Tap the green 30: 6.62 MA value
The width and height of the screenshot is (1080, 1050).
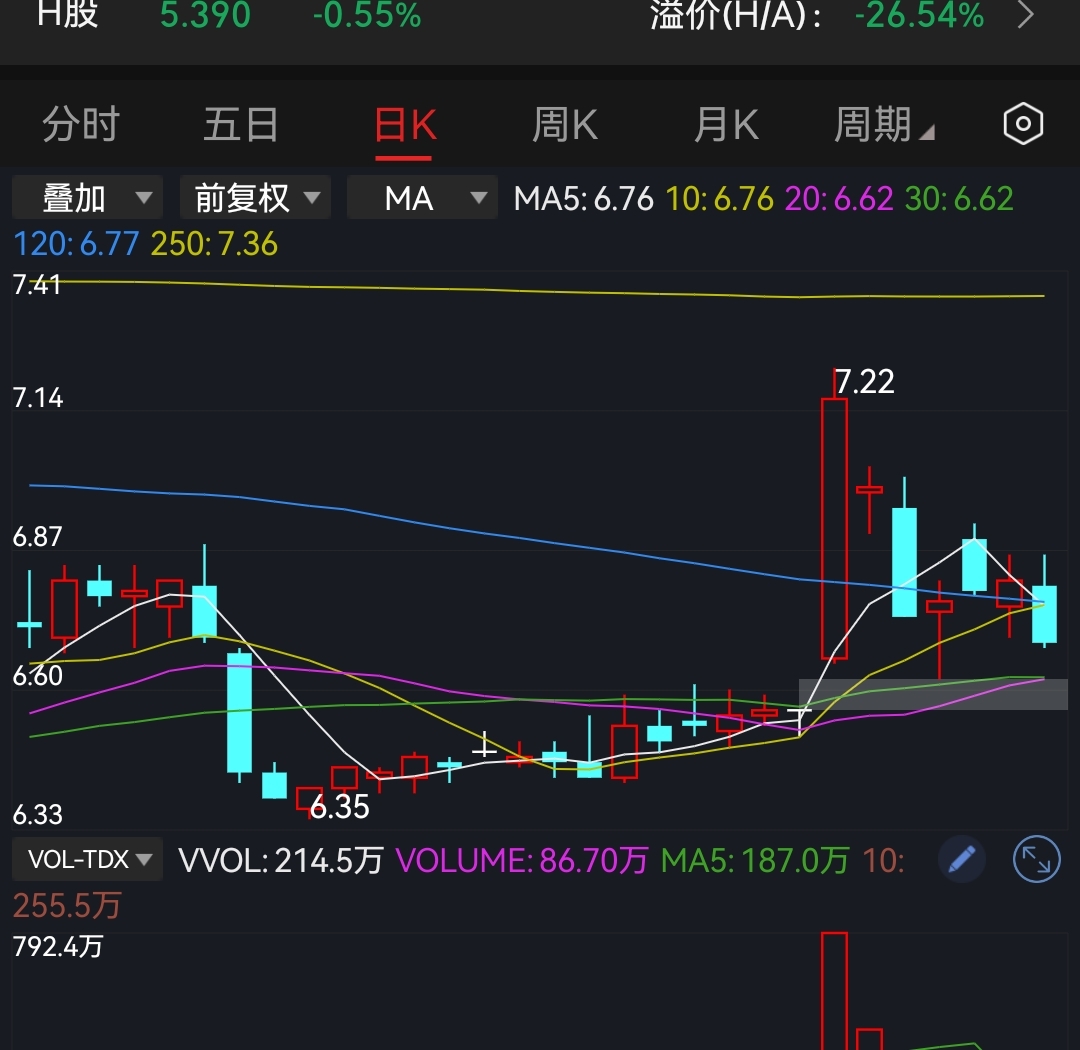pyautogui.click(x=959, y=199)
